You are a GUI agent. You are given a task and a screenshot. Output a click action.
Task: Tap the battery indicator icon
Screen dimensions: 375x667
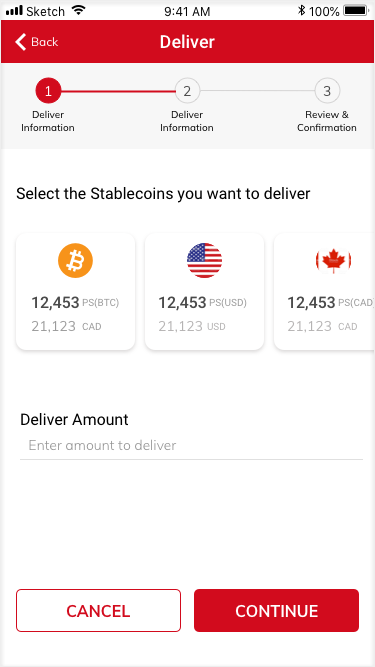(x=356, y=10)
